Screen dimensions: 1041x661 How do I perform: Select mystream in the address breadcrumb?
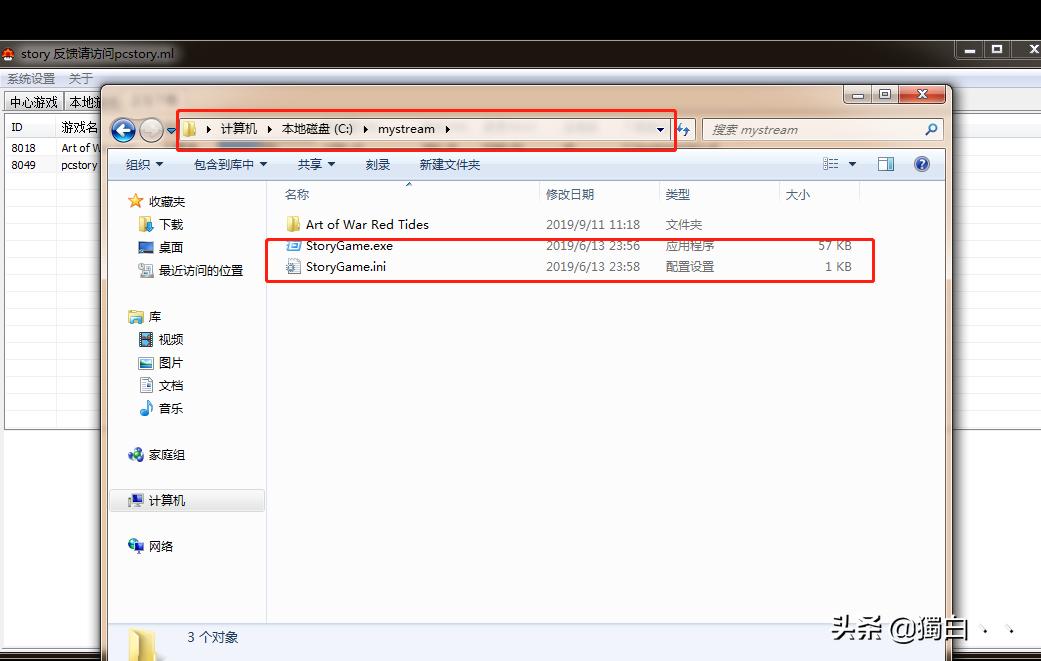tap(406, 129)
